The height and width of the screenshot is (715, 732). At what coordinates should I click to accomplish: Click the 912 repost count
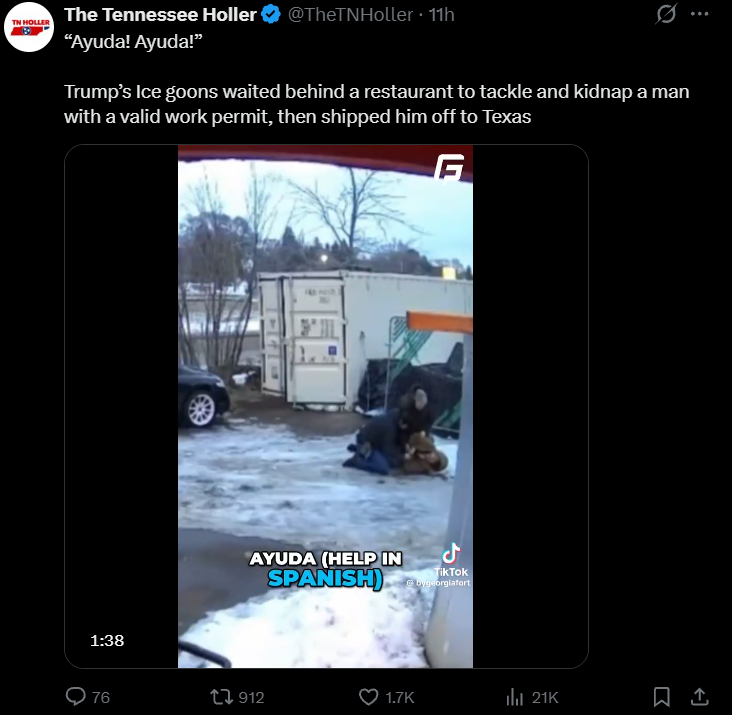pyautogui.click(x=251, y=697)
